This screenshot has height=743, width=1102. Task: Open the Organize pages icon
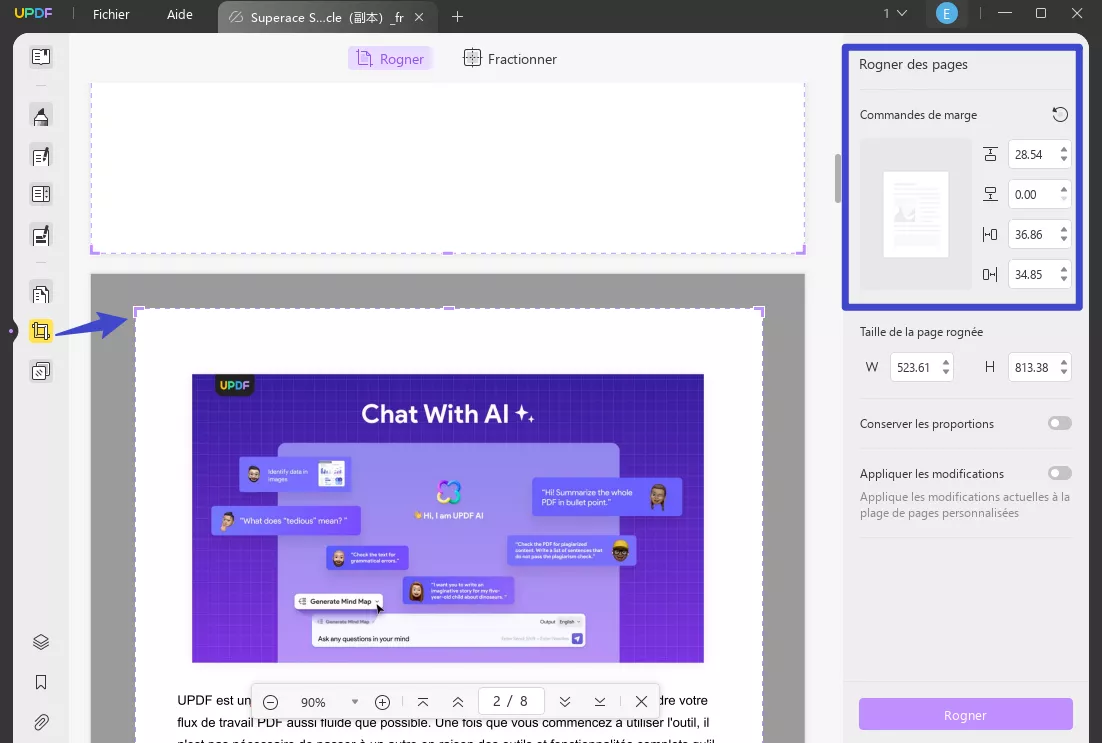tap(41, 293)
